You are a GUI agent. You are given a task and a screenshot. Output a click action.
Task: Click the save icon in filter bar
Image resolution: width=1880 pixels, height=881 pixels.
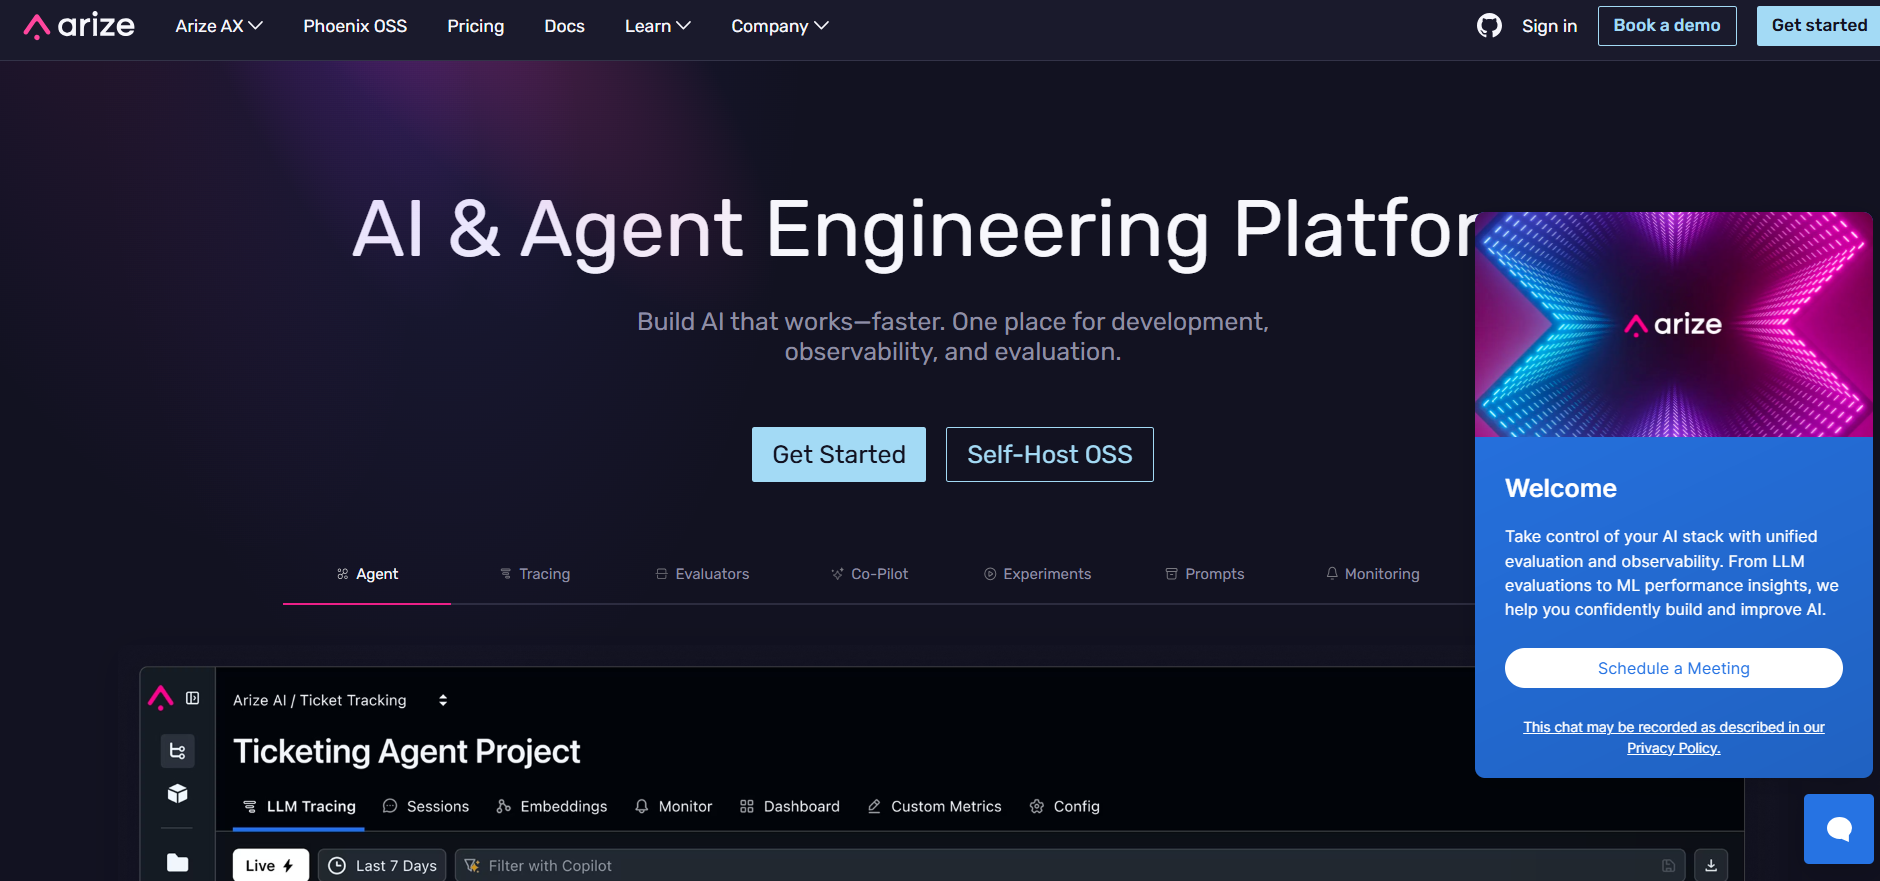[1668, 866]
